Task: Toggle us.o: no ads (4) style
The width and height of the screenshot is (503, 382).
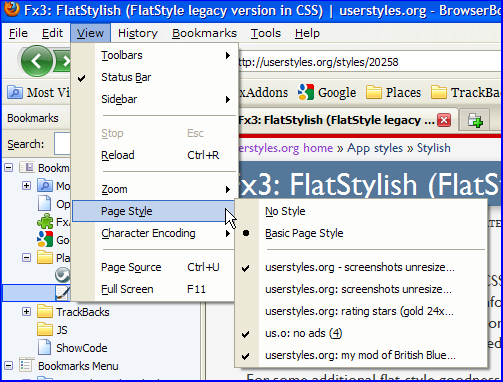Action: tap(361, 333)
